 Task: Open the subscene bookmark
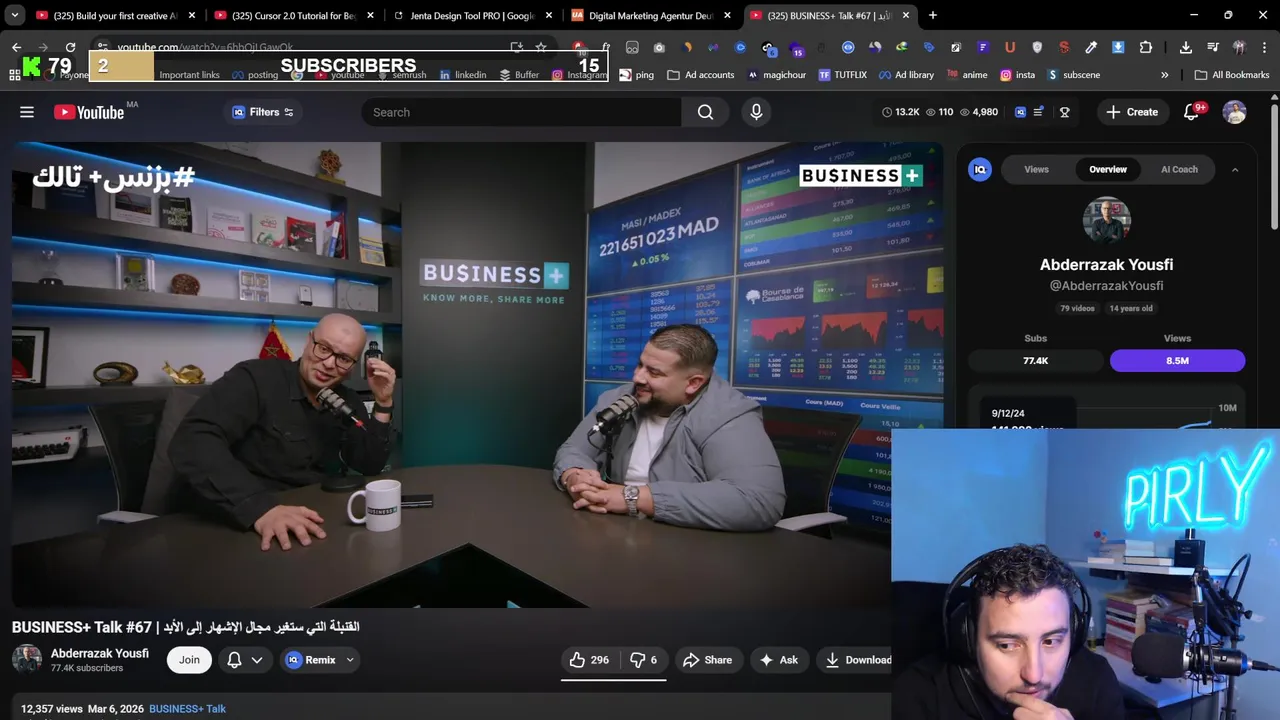point(1073,75)
